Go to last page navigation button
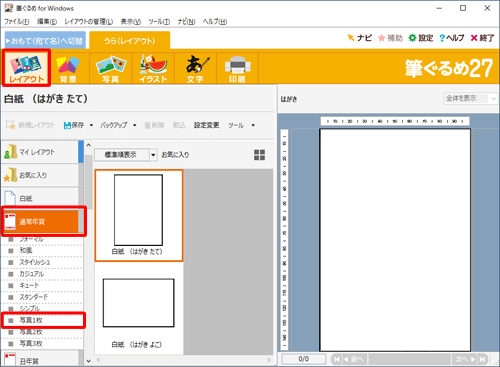 click(482, 359)
